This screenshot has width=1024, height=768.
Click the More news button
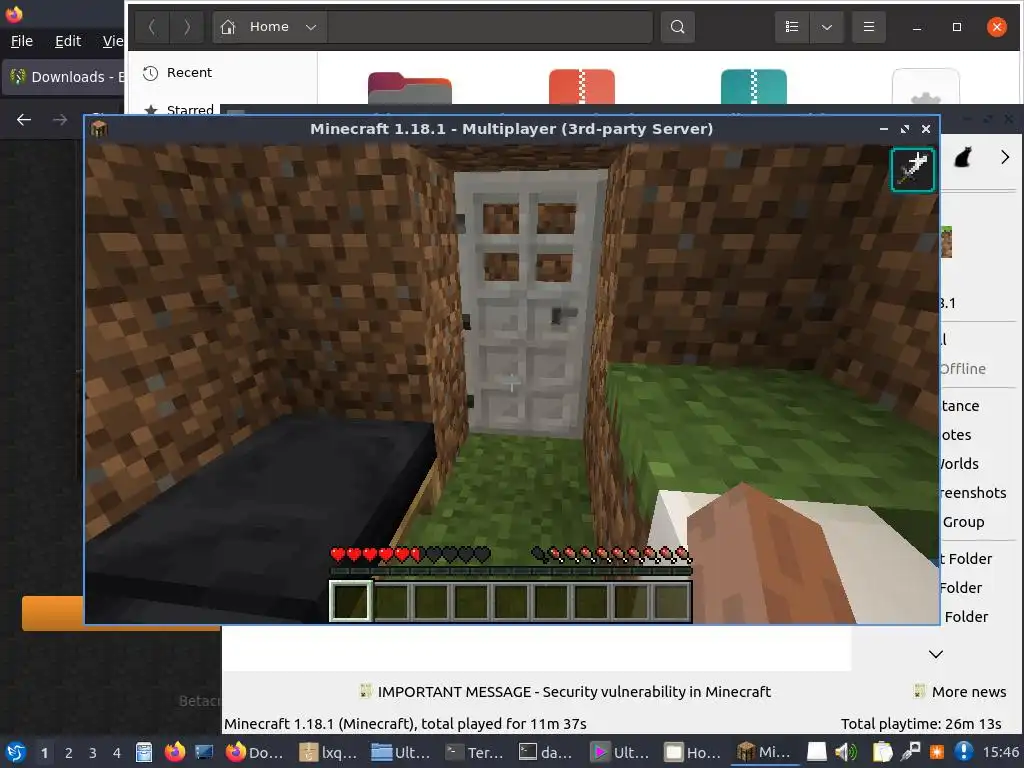pos(960,692)
